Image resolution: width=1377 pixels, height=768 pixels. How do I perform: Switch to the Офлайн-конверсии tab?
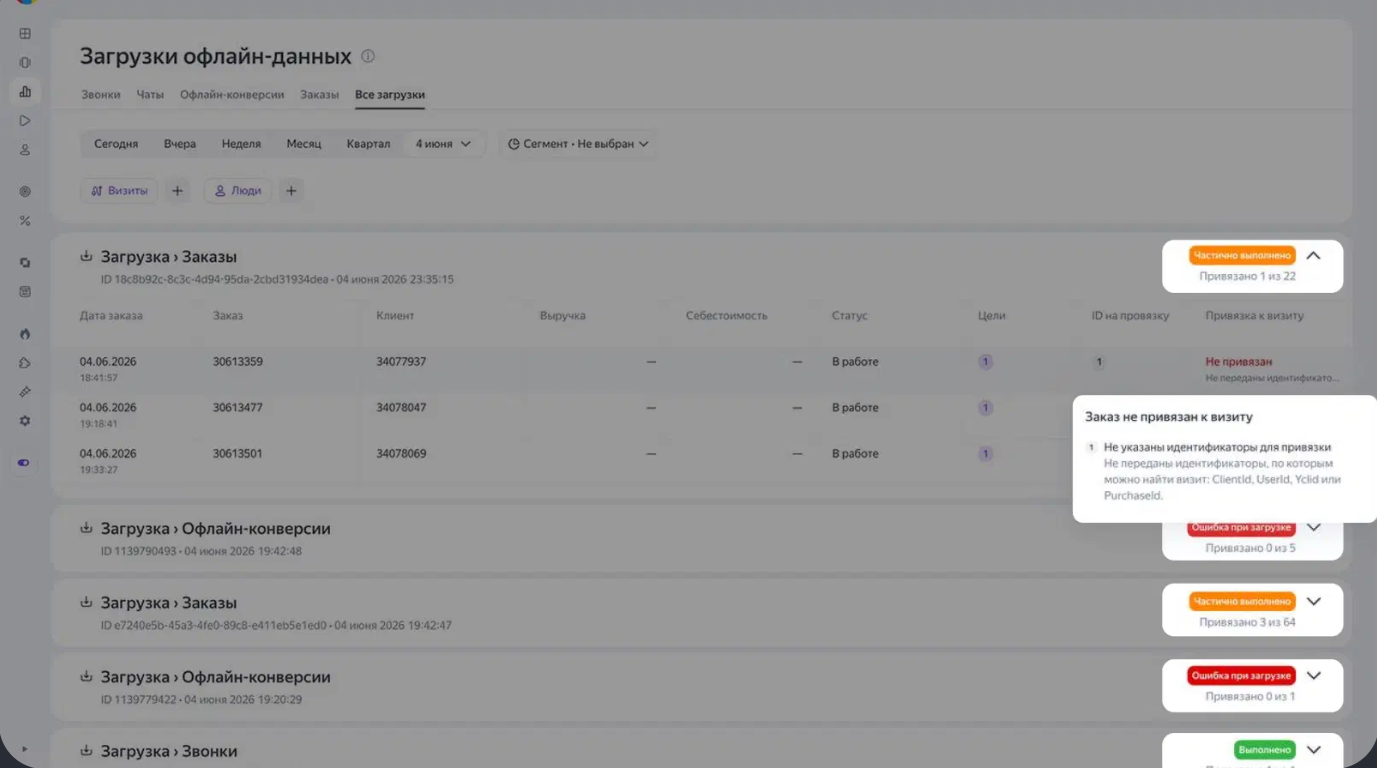click(x=232, y=95)
